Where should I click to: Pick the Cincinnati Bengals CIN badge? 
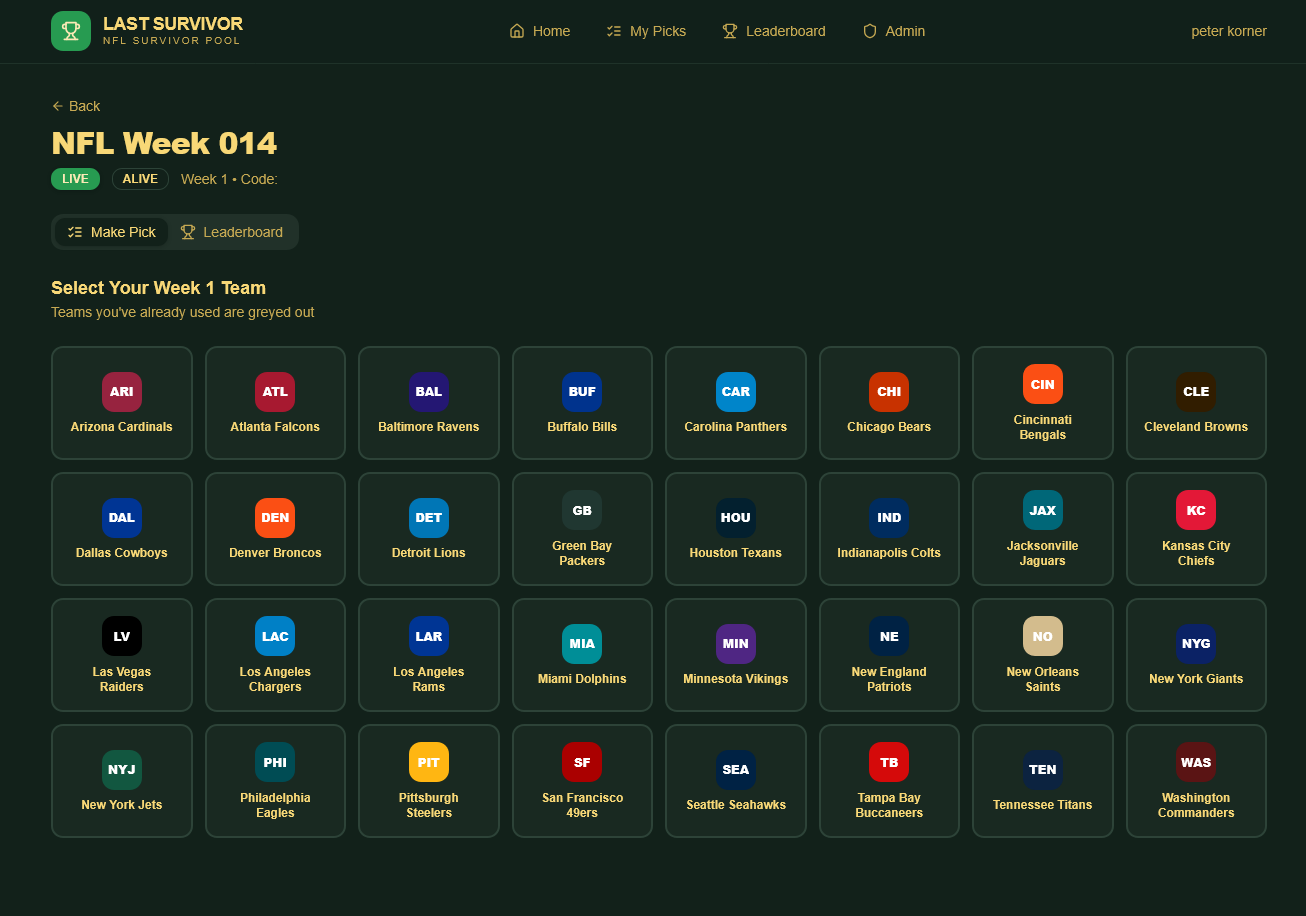point(1042,384)
